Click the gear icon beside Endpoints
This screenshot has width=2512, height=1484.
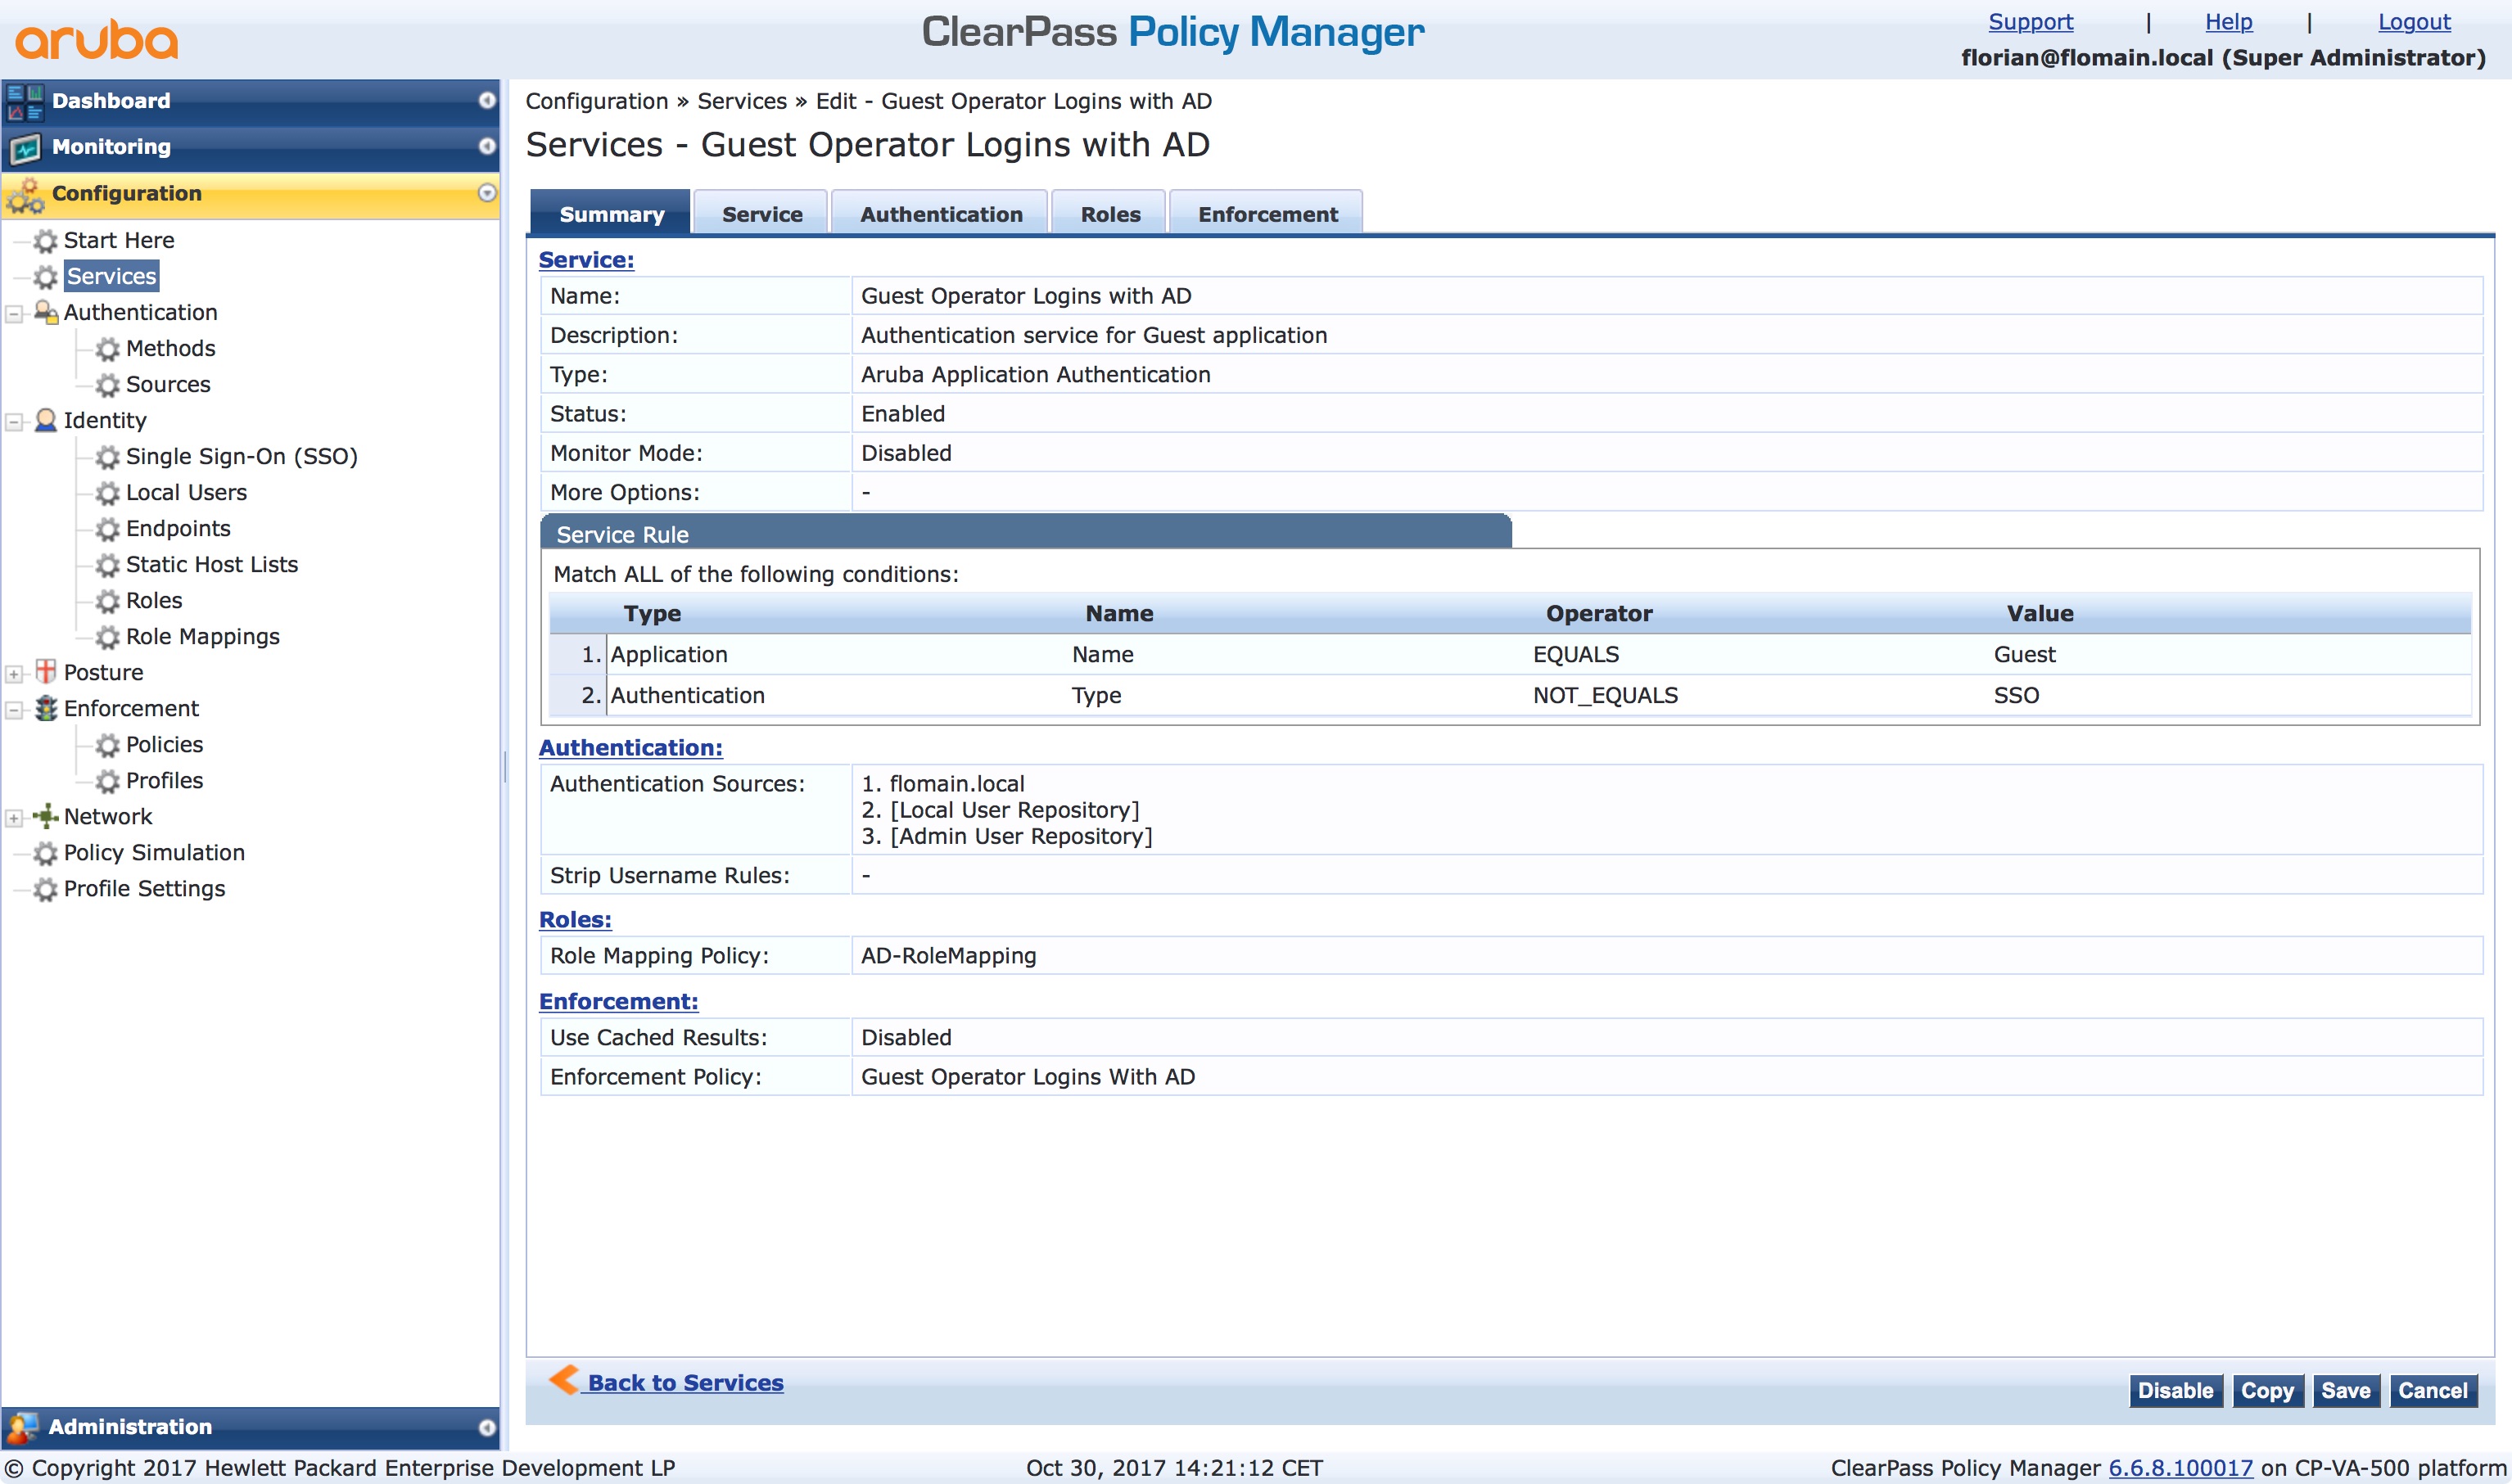click(107, 529)
